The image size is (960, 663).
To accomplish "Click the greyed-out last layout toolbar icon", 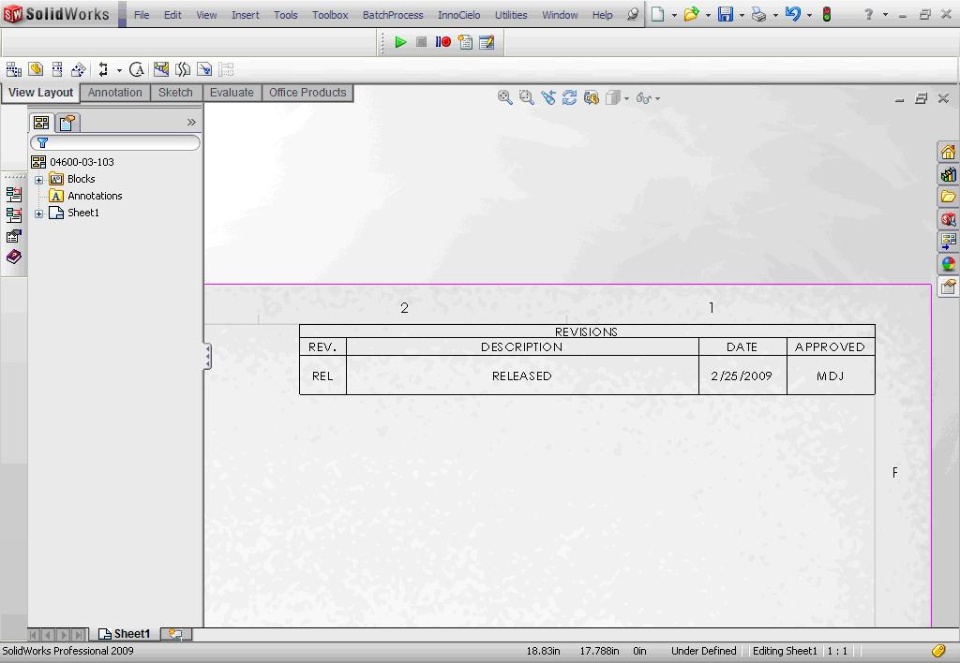I will coord(226,70).
